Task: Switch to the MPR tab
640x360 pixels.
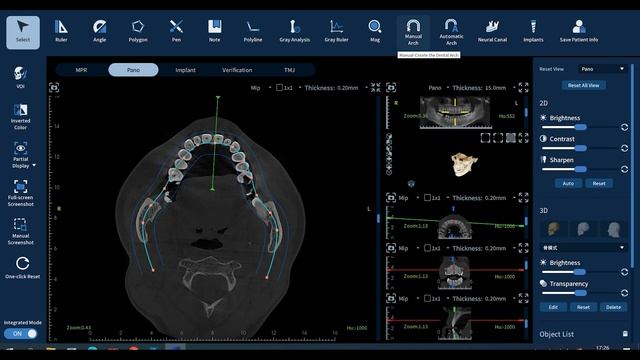Action: click(81, 70)
